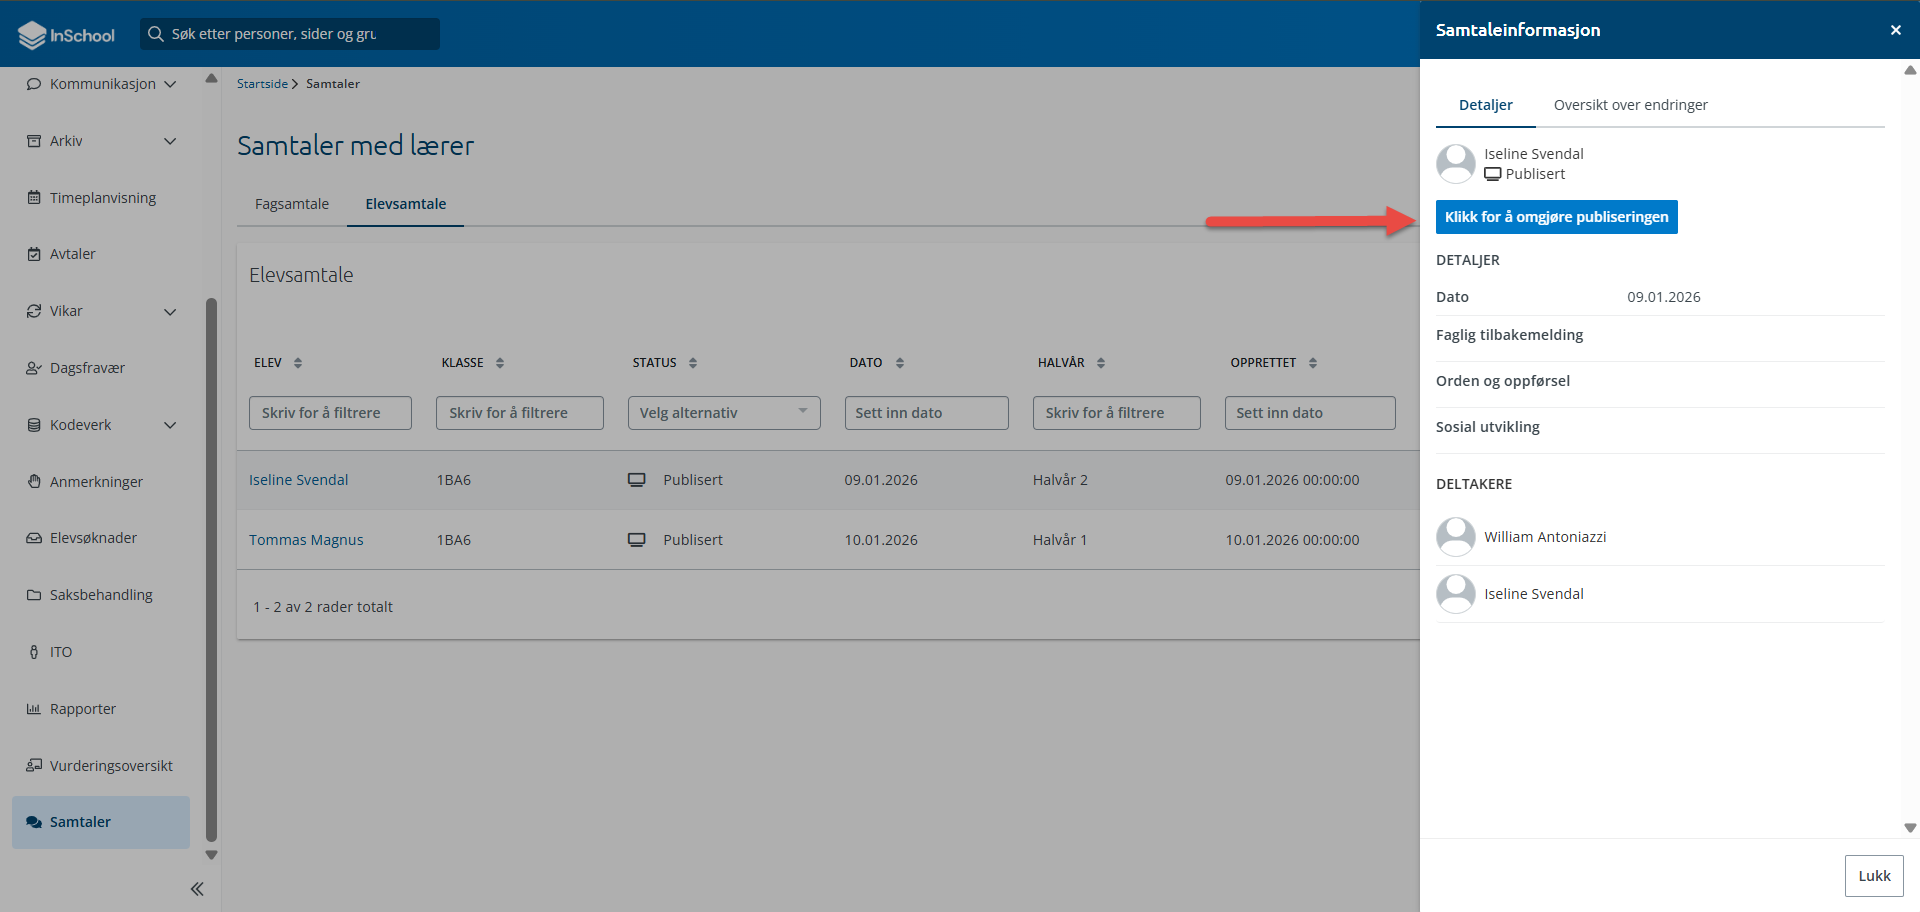Click the 09.01.2026 date cell in table
1920x912 pixels.
point(881,480)
